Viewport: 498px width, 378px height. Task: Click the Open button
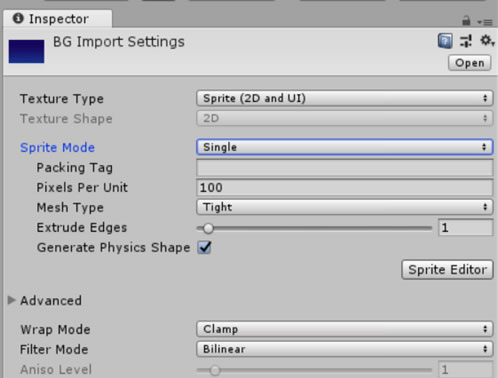(470, 63)
